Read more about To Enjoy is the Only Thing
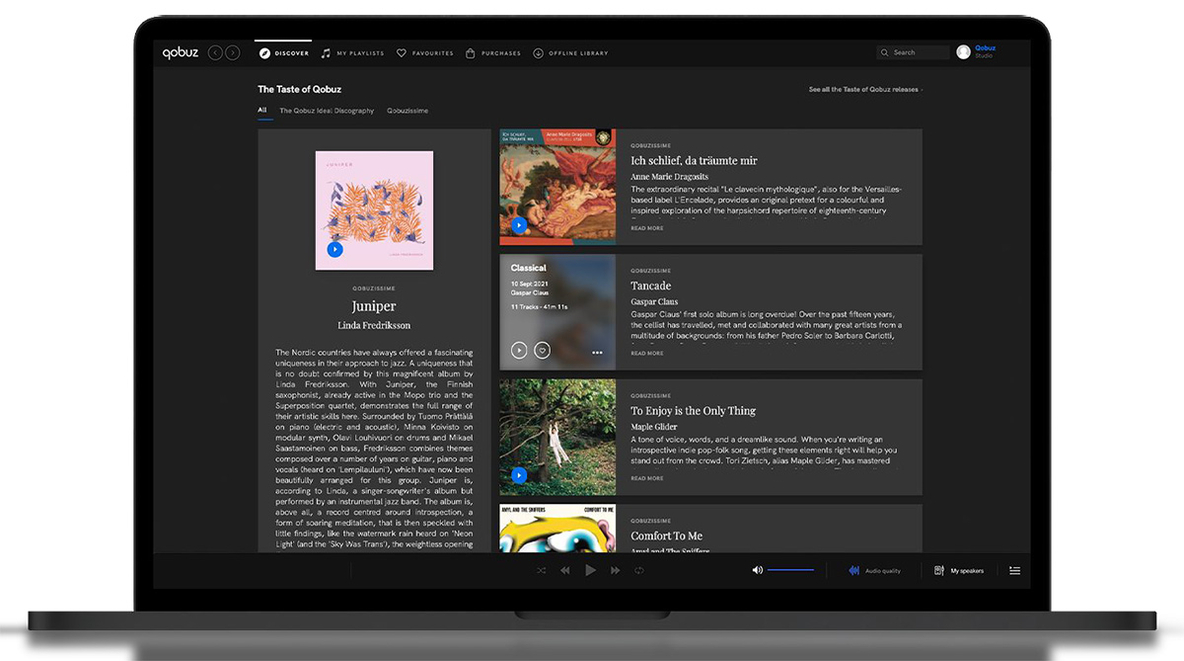 tap(647, 478)
